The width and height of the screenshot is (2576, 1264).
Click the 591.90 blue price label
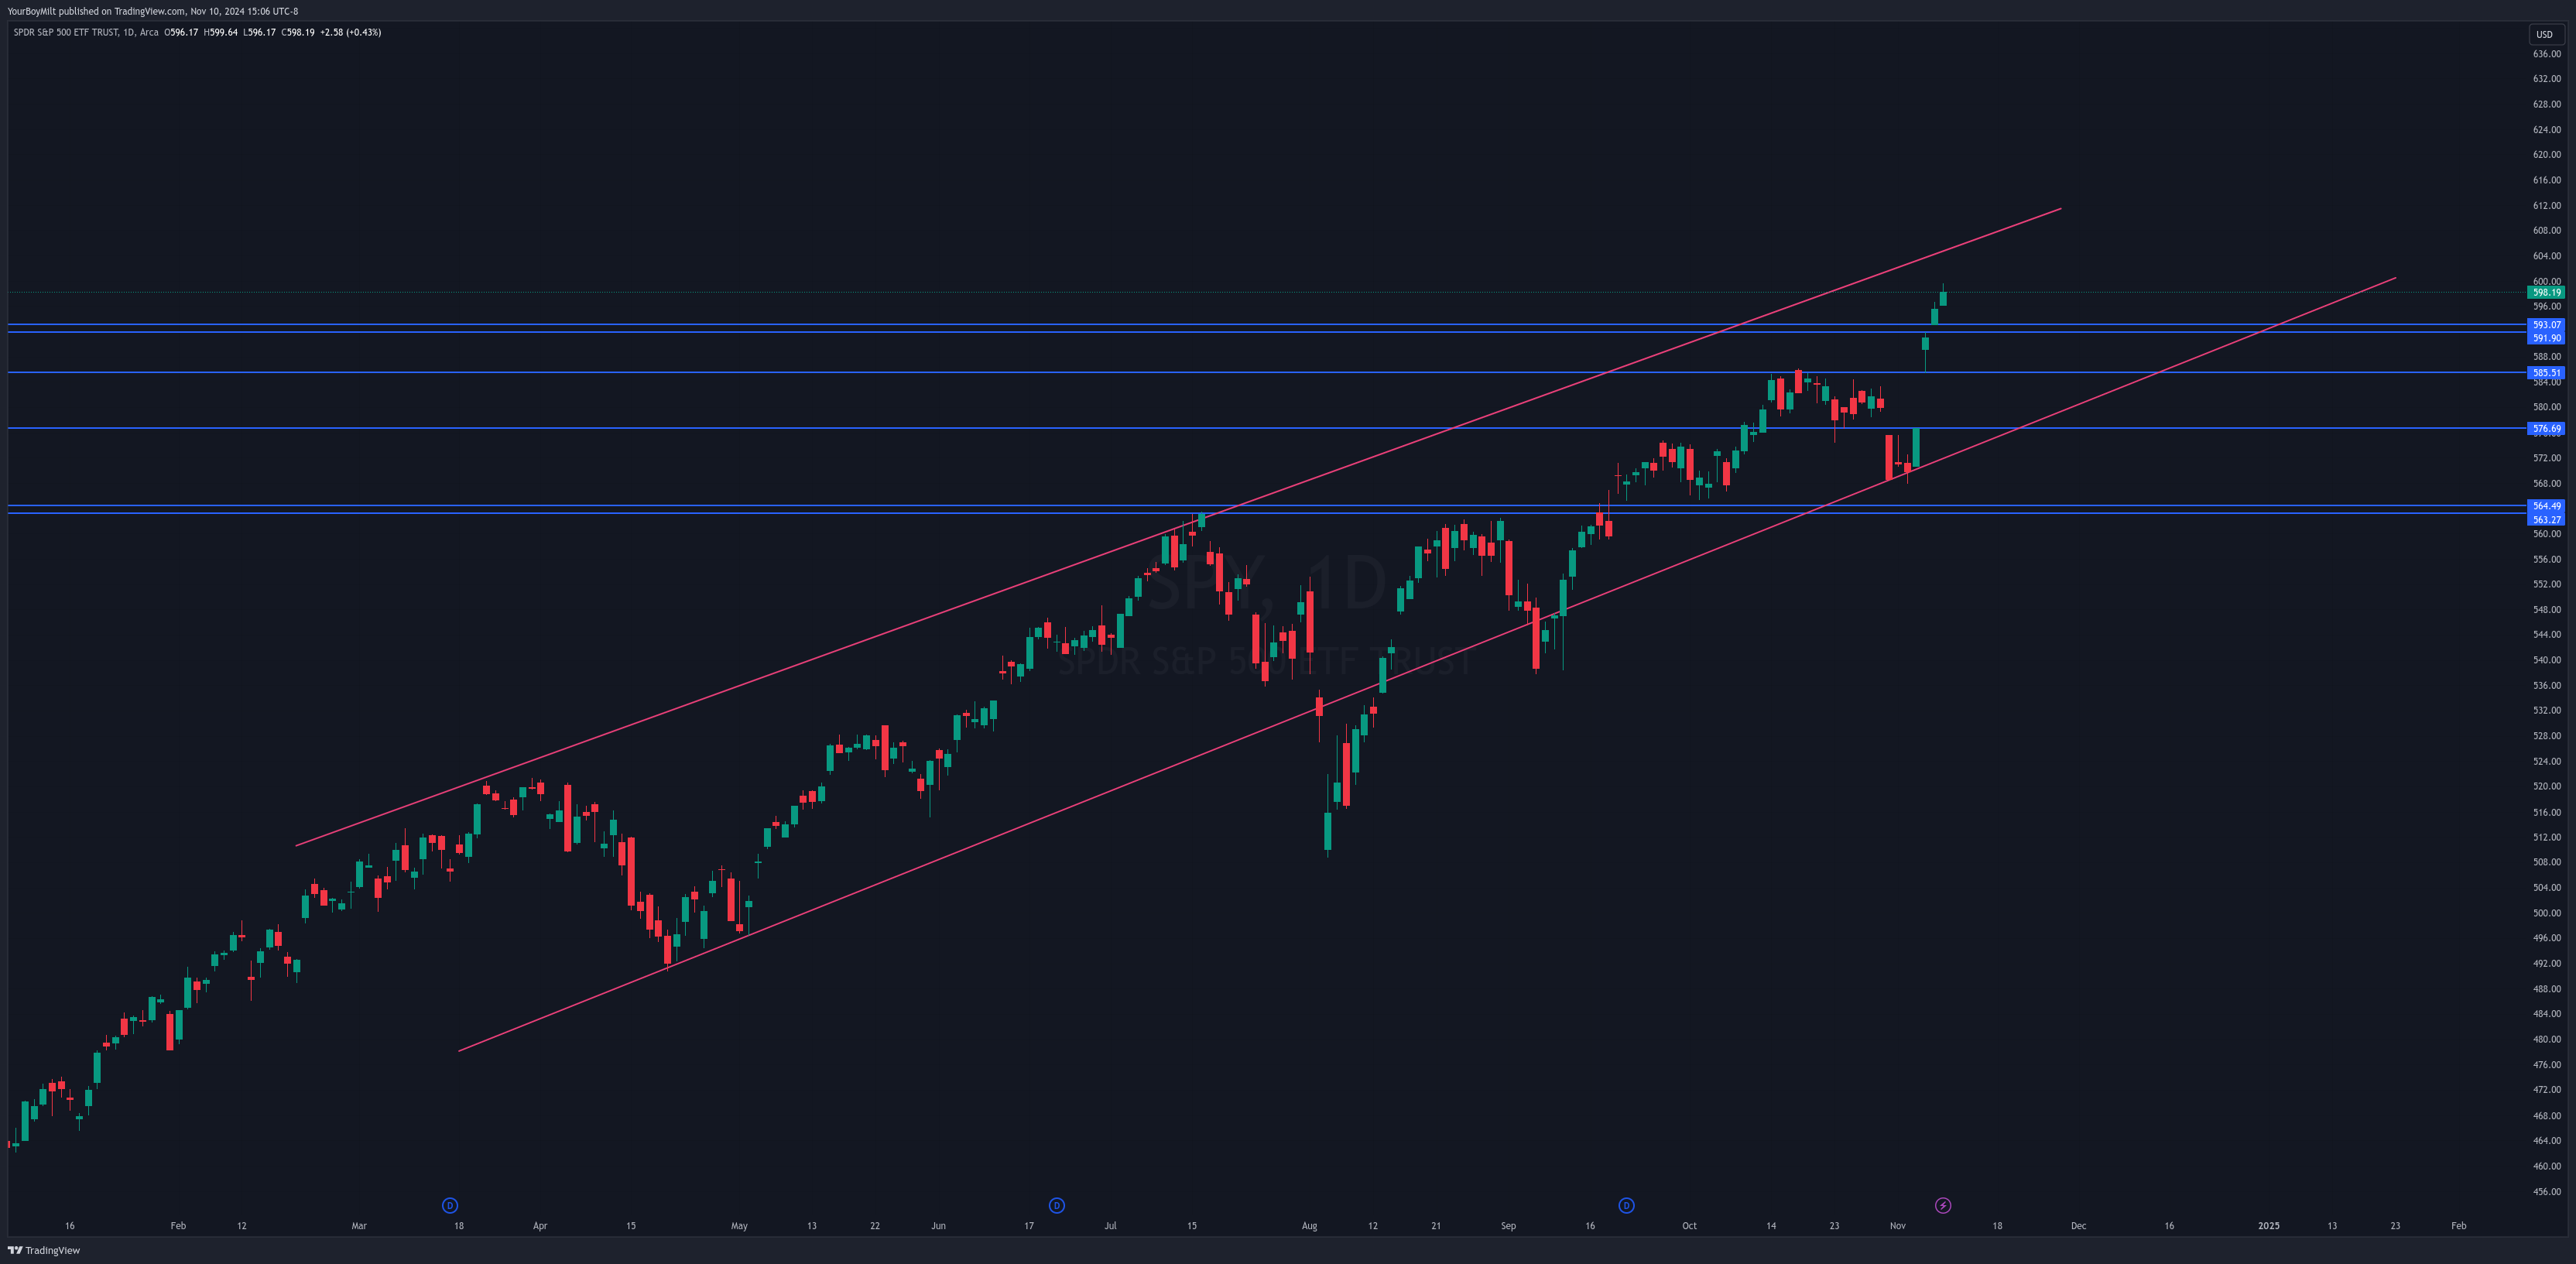(x=2546, y=338)
